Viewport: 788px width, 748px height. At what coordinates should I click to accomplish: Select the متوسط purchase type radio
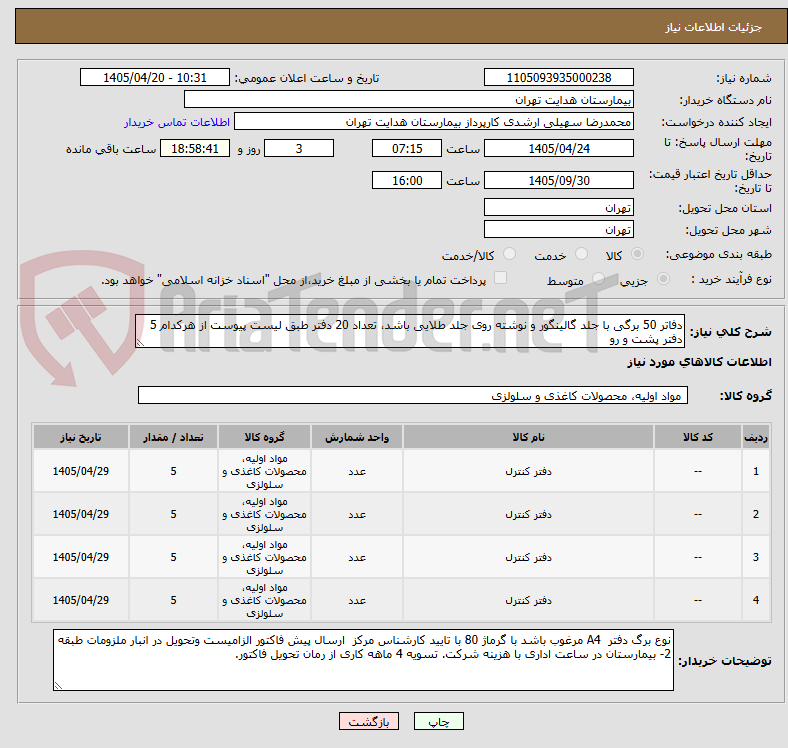pos(598,278)
